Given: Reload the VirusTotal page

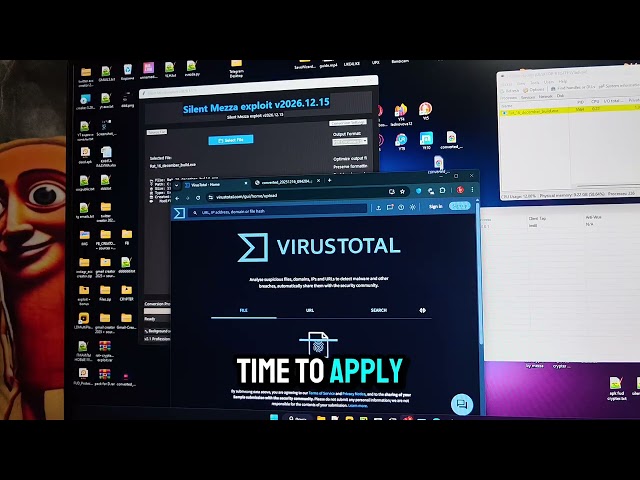Looking at the screenshot, I should click(198, 198).
